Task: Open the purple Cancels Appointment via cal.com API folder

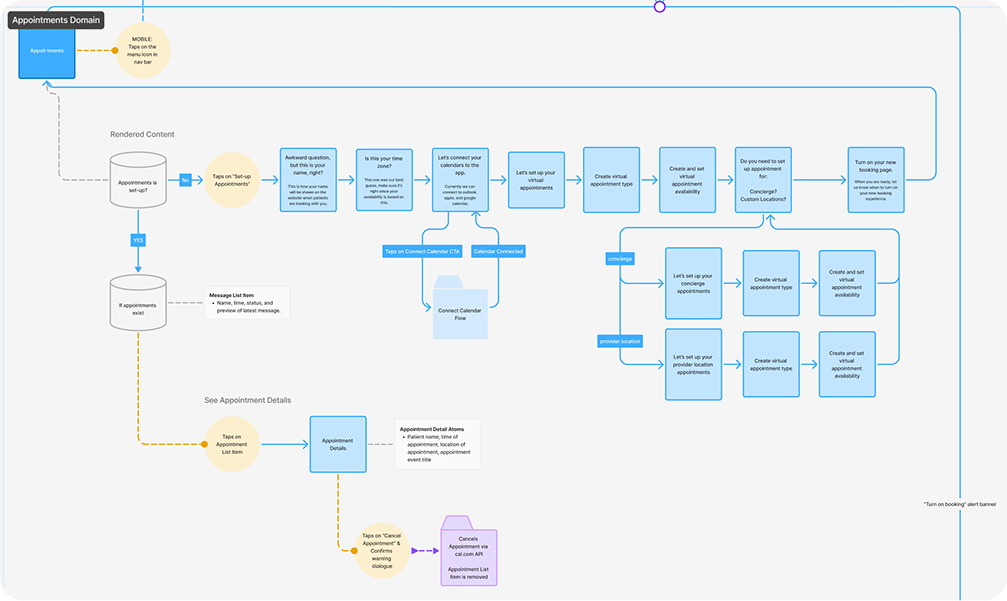Action: coord(469,551)
